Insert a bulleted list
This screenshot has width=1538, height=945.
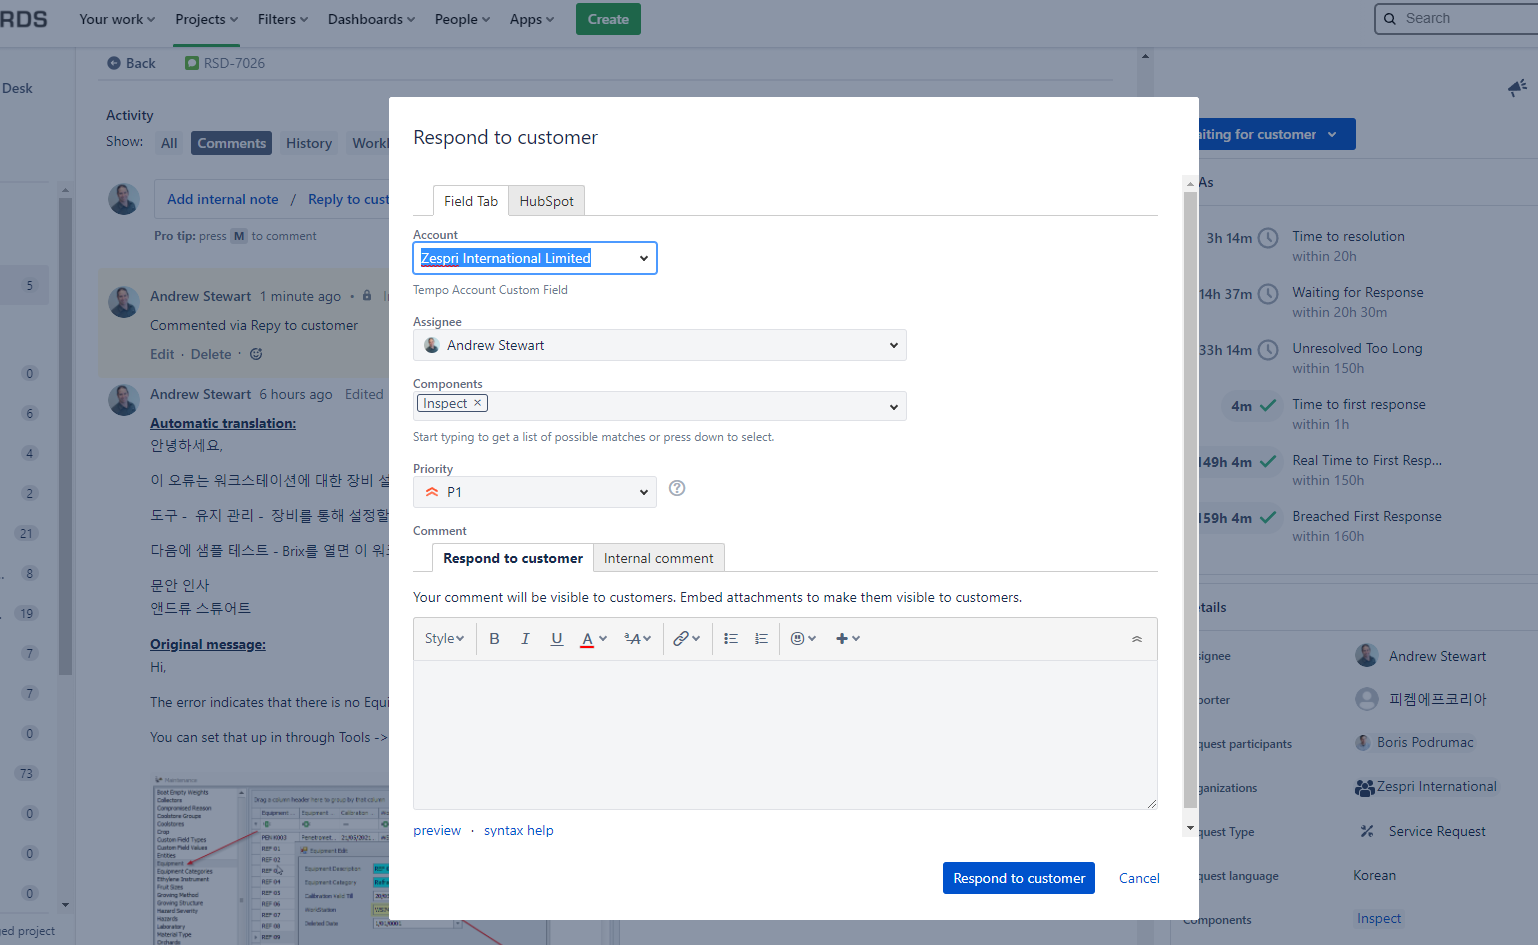(x=731, y=639)
